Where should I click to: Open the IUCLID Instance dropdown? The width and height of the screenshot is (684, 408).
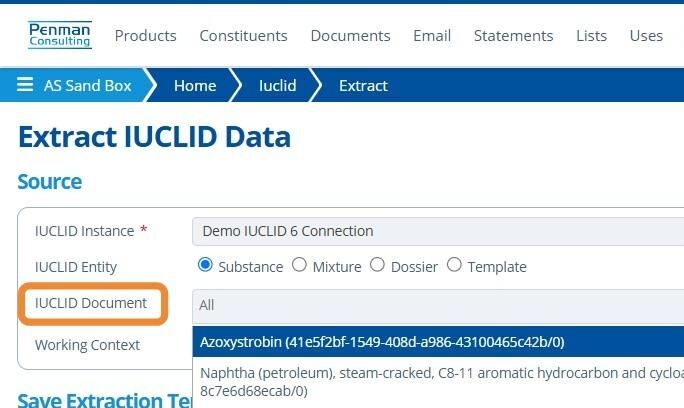click(x=438, y=231)
